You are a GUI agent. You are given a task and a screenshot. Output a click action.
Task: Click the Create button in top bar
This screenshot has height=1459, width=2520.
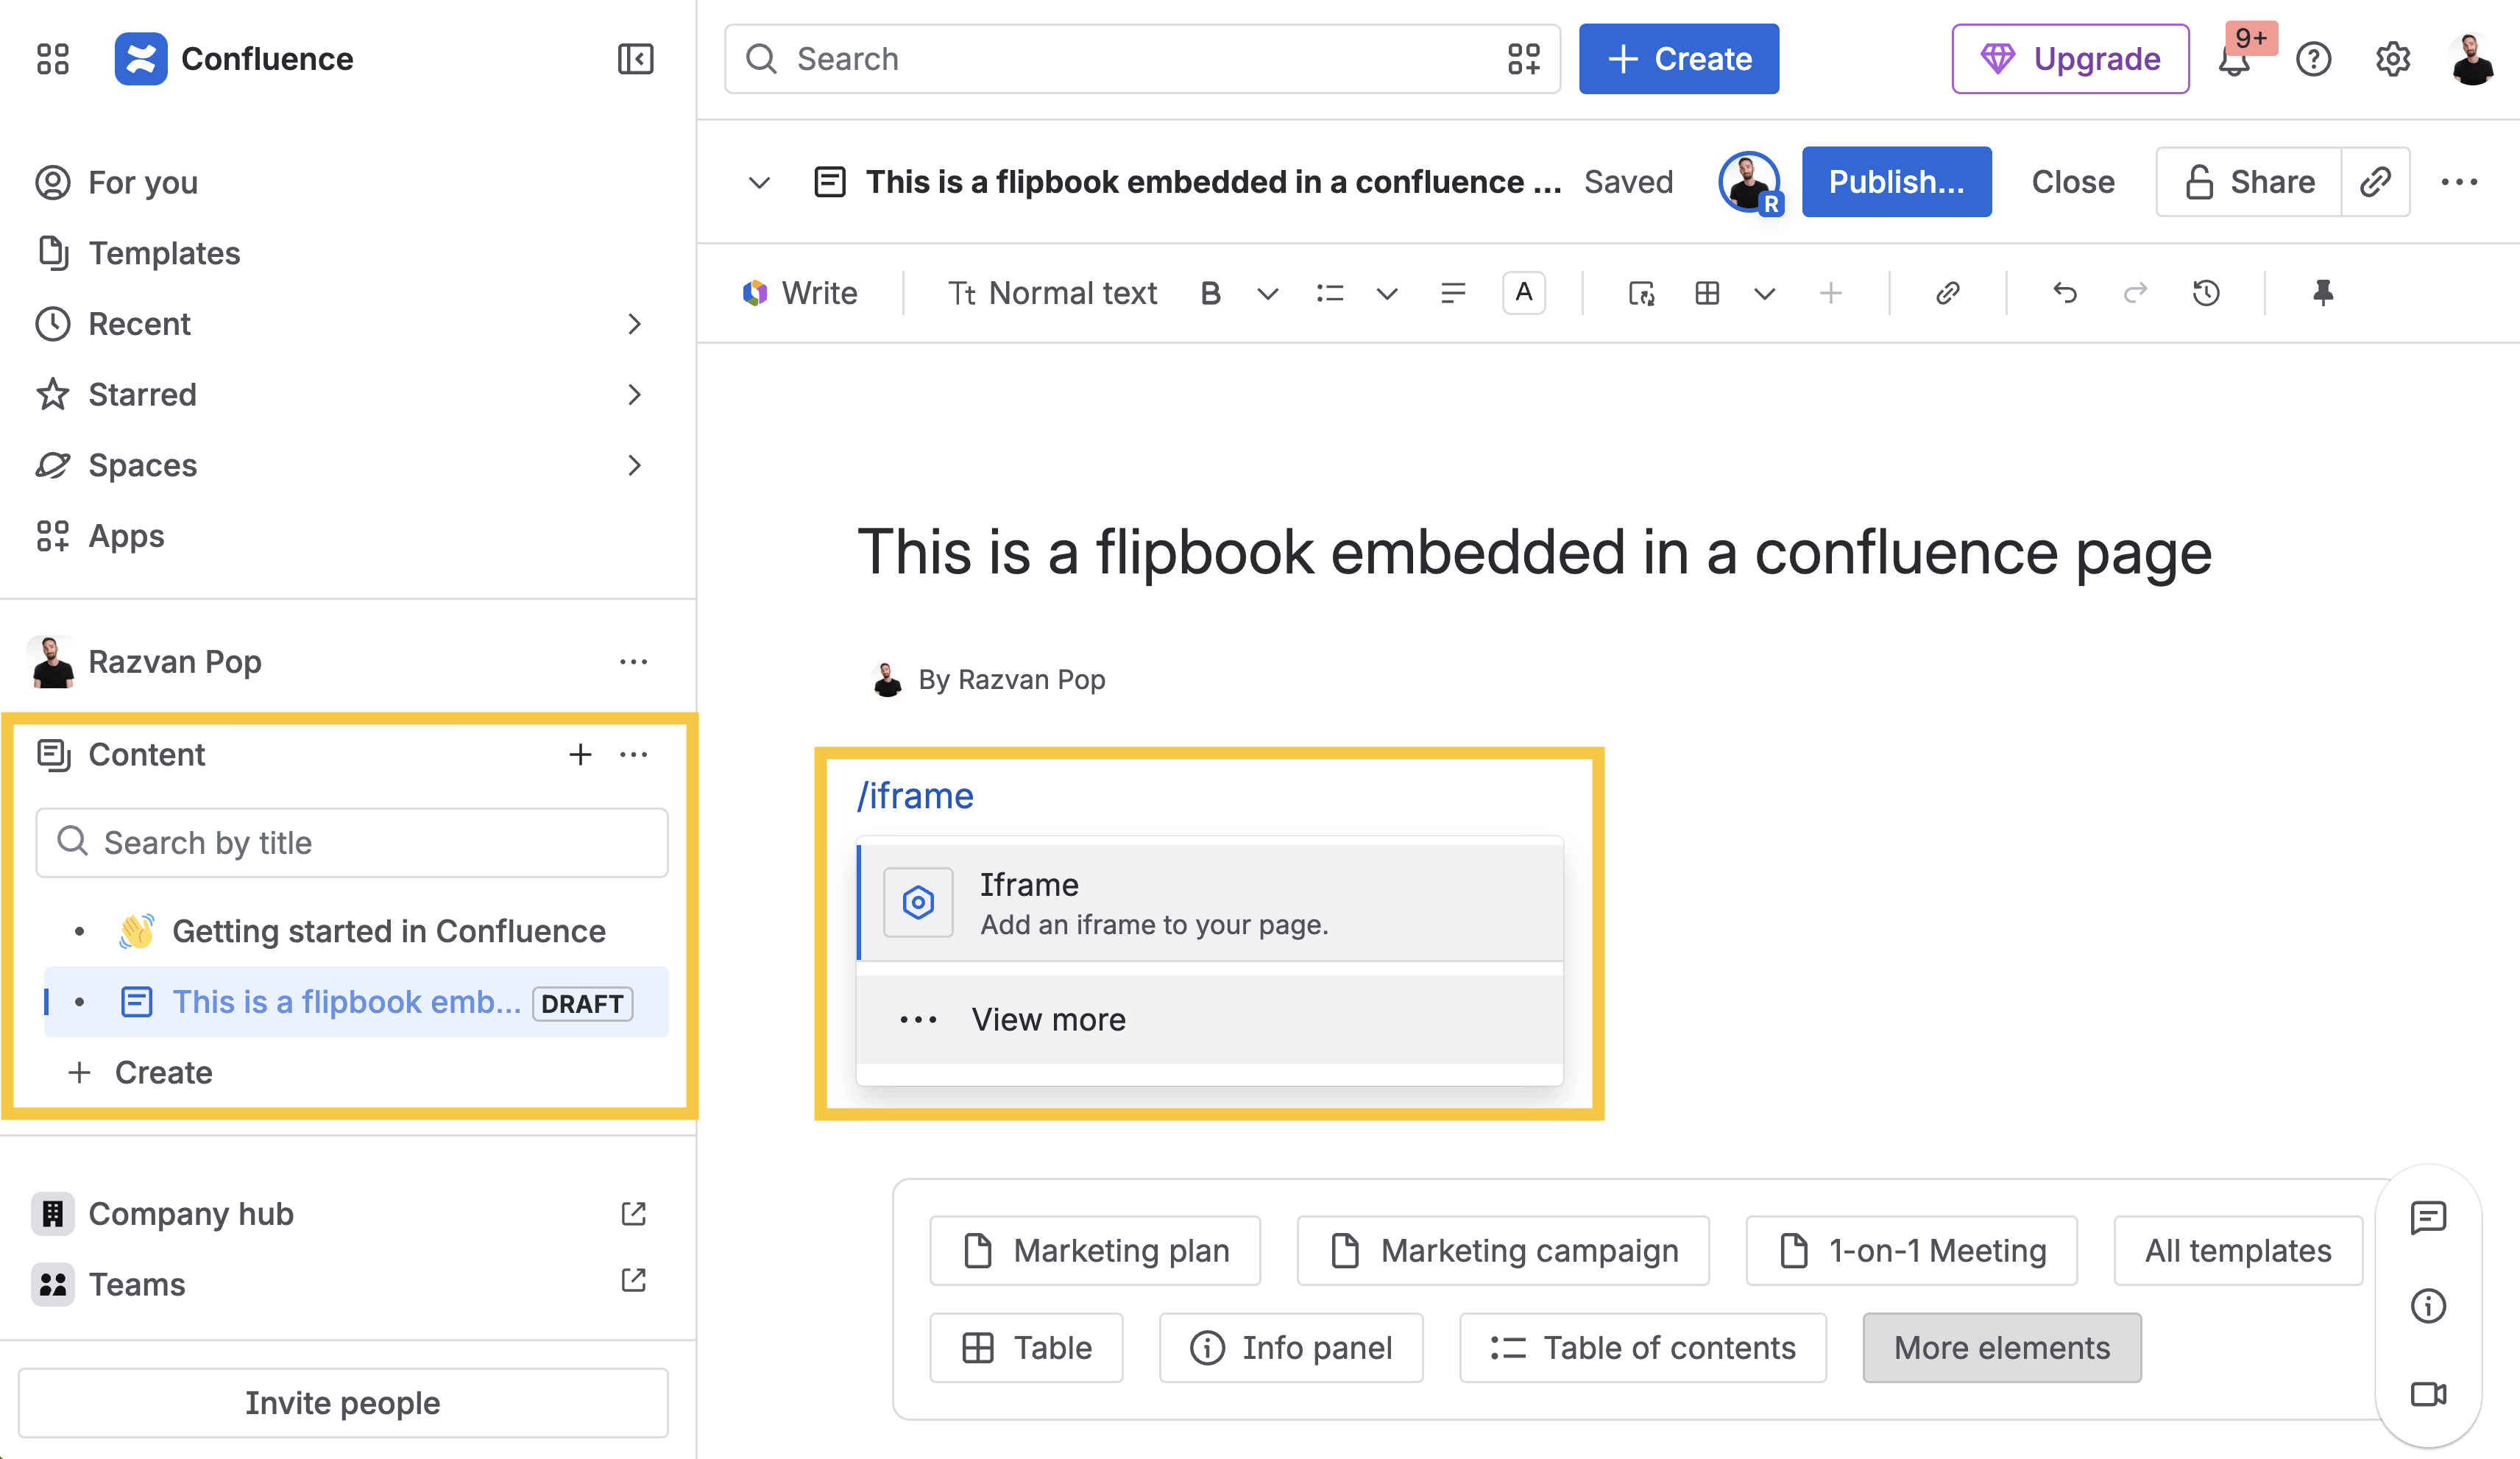[x=1678, y=59]
